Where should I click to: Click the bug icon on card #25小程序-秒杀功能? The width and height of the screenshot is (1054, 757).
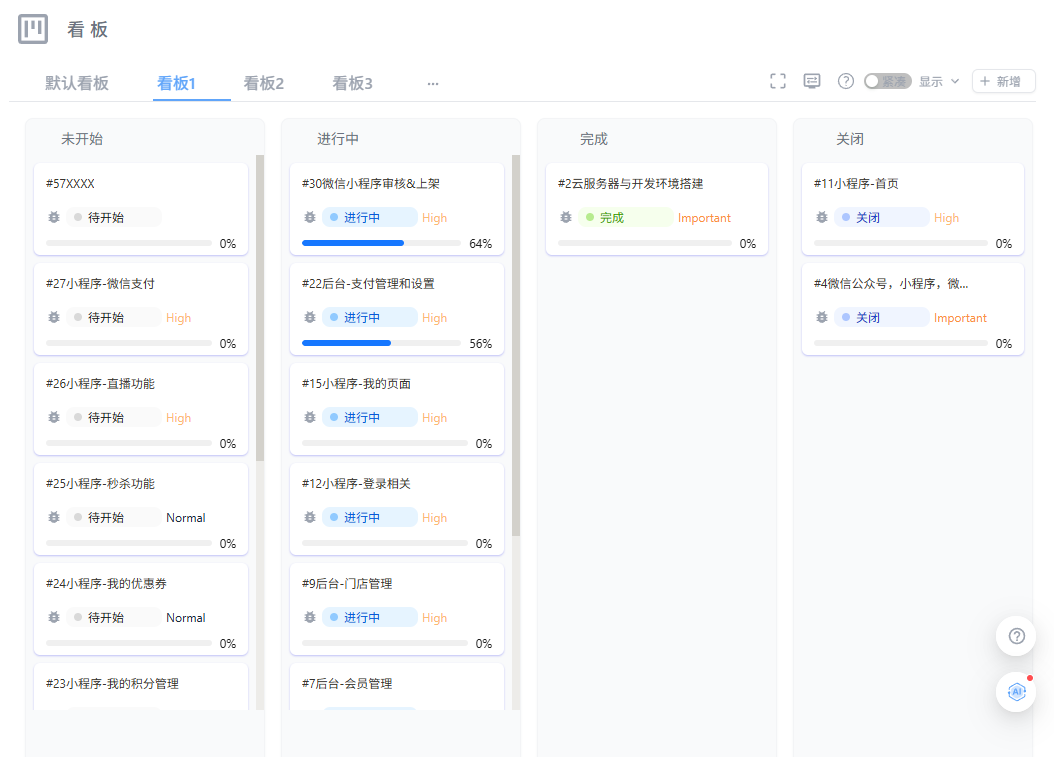(54, 518)
